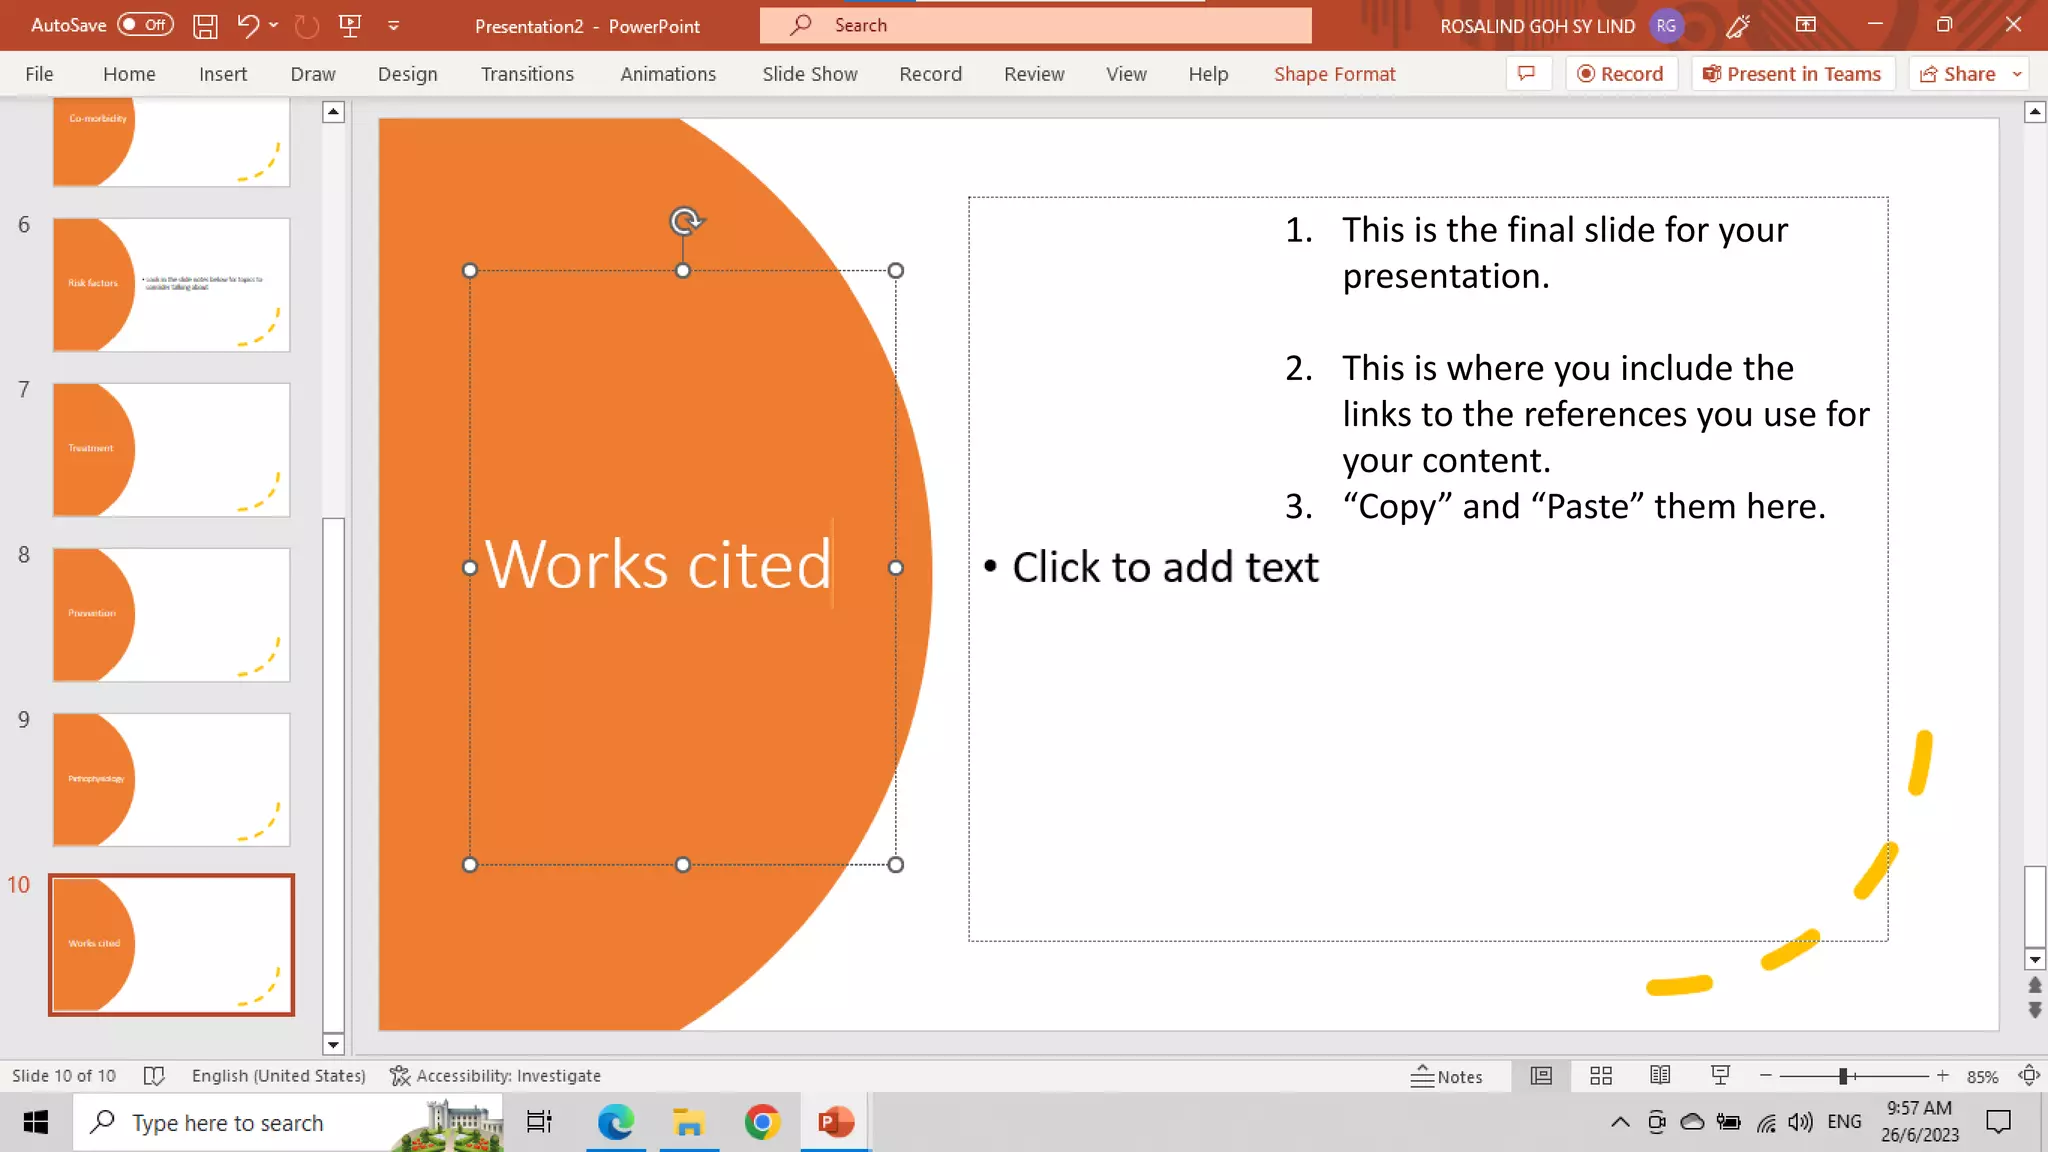Click the Redo icon

(307, 26)
